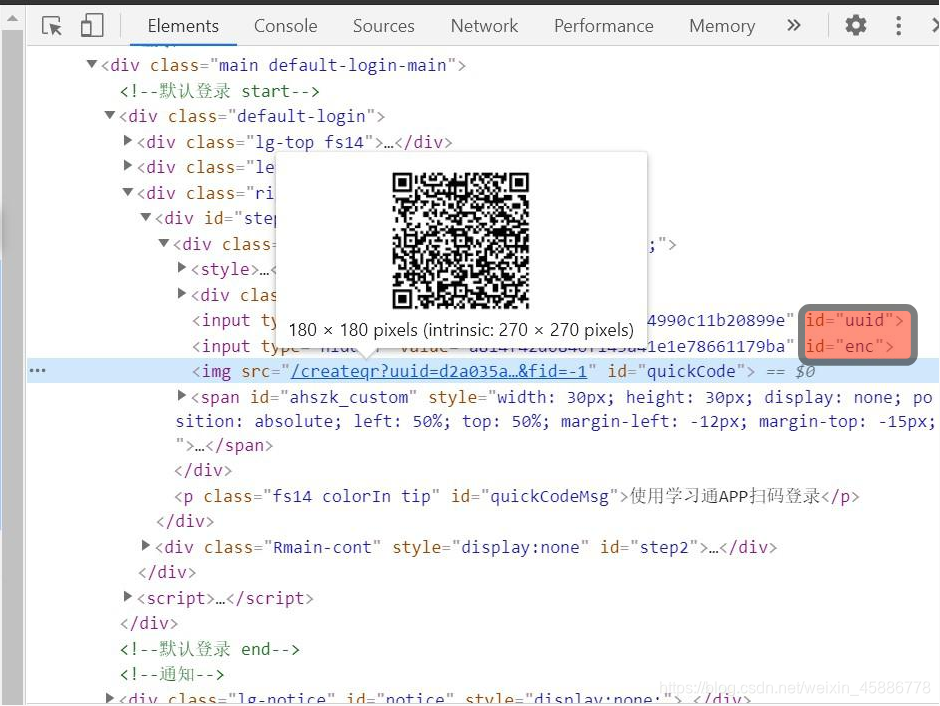940x706 pixels.
Task: Follow the /createqr?uuid src link
Action: click(438, 372)
